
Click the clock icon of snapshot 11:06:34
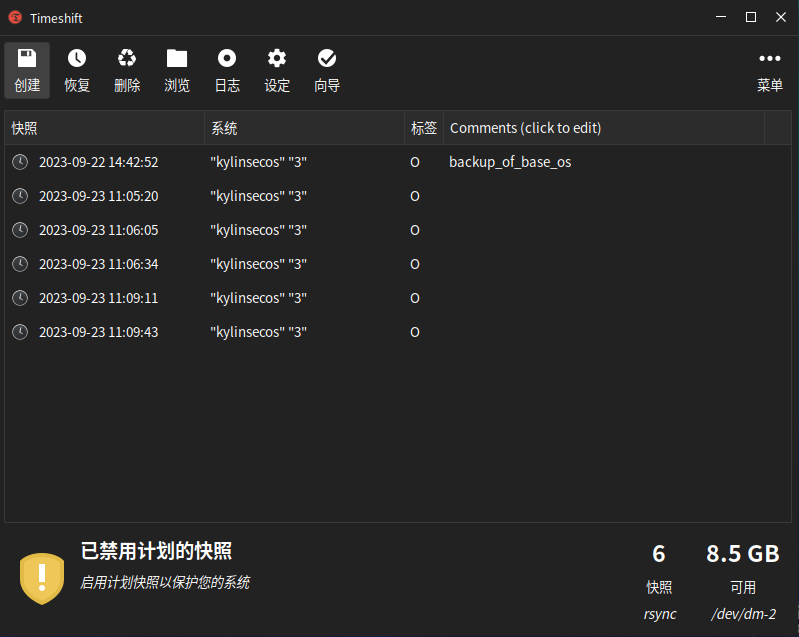20,264
